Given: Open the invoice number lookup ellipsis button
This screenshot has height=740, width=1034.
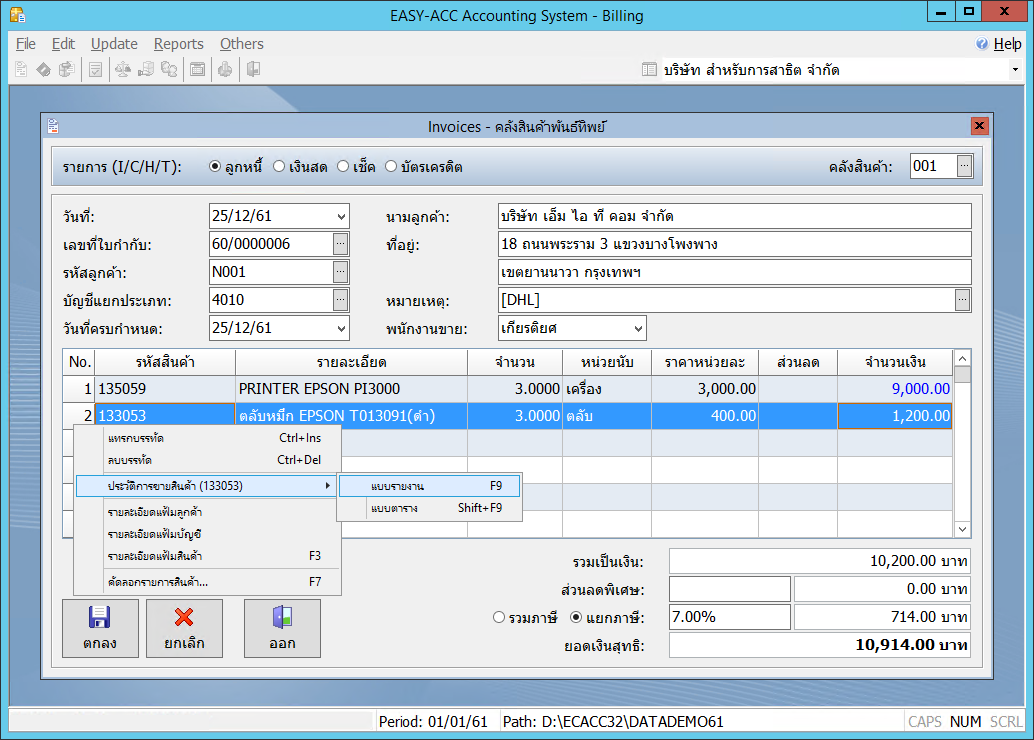Looking at the screenshot, I should point(341,243).
